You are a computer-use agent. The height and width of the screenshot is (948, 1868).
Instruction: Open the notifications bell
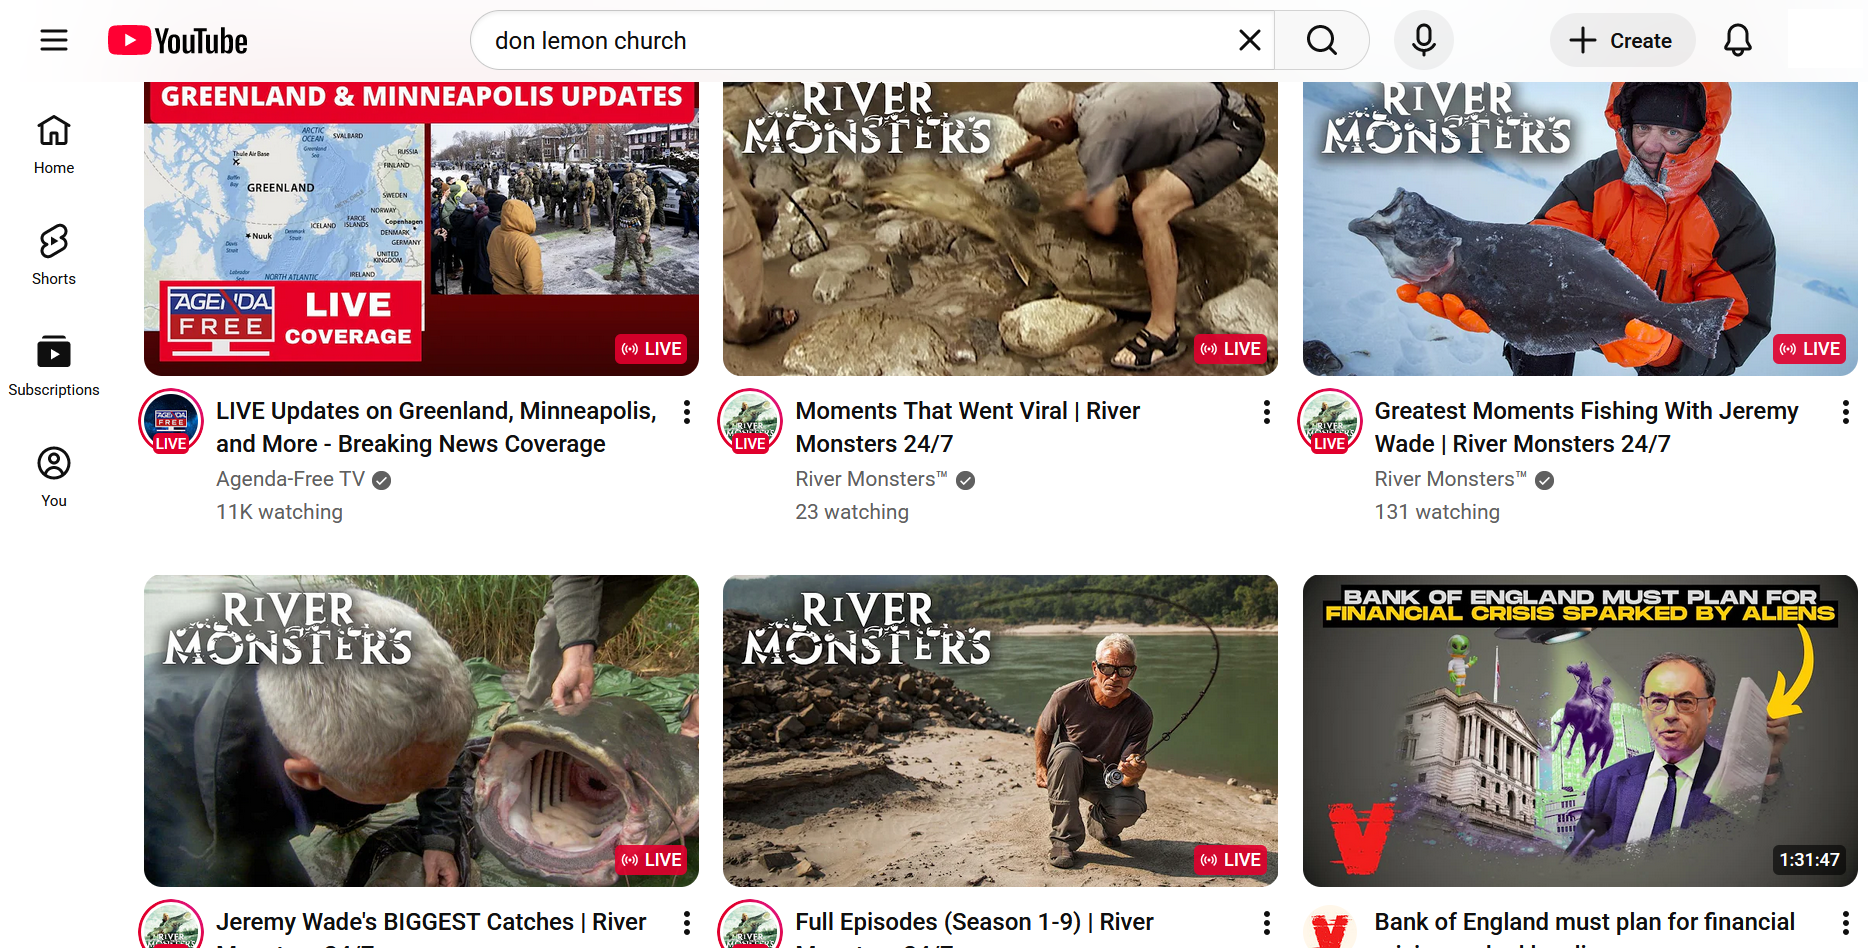tap(1738, 40)
